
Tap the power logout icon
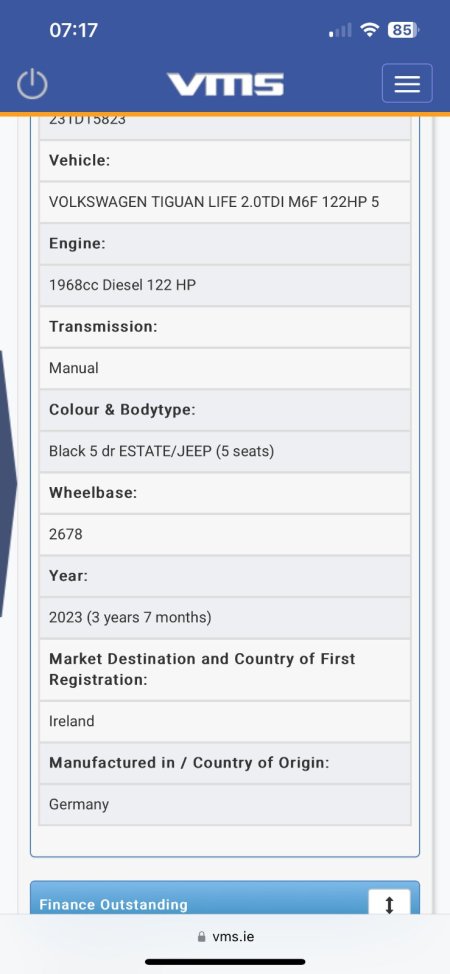(32, 84)
